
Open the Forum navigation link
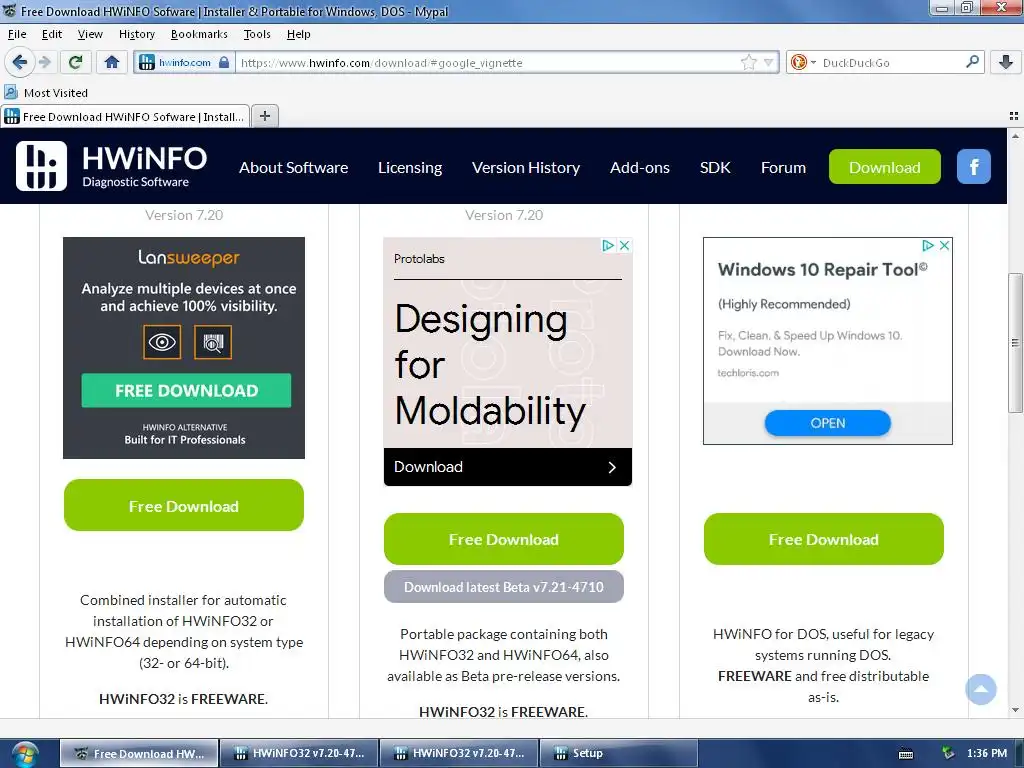[x=783, y=167]
